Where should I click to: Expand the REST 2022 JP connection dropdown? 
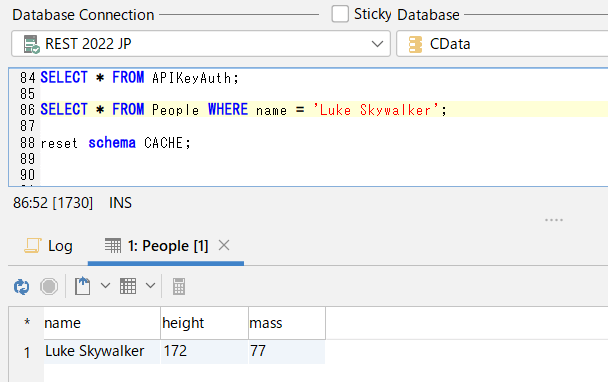point(377,44)
